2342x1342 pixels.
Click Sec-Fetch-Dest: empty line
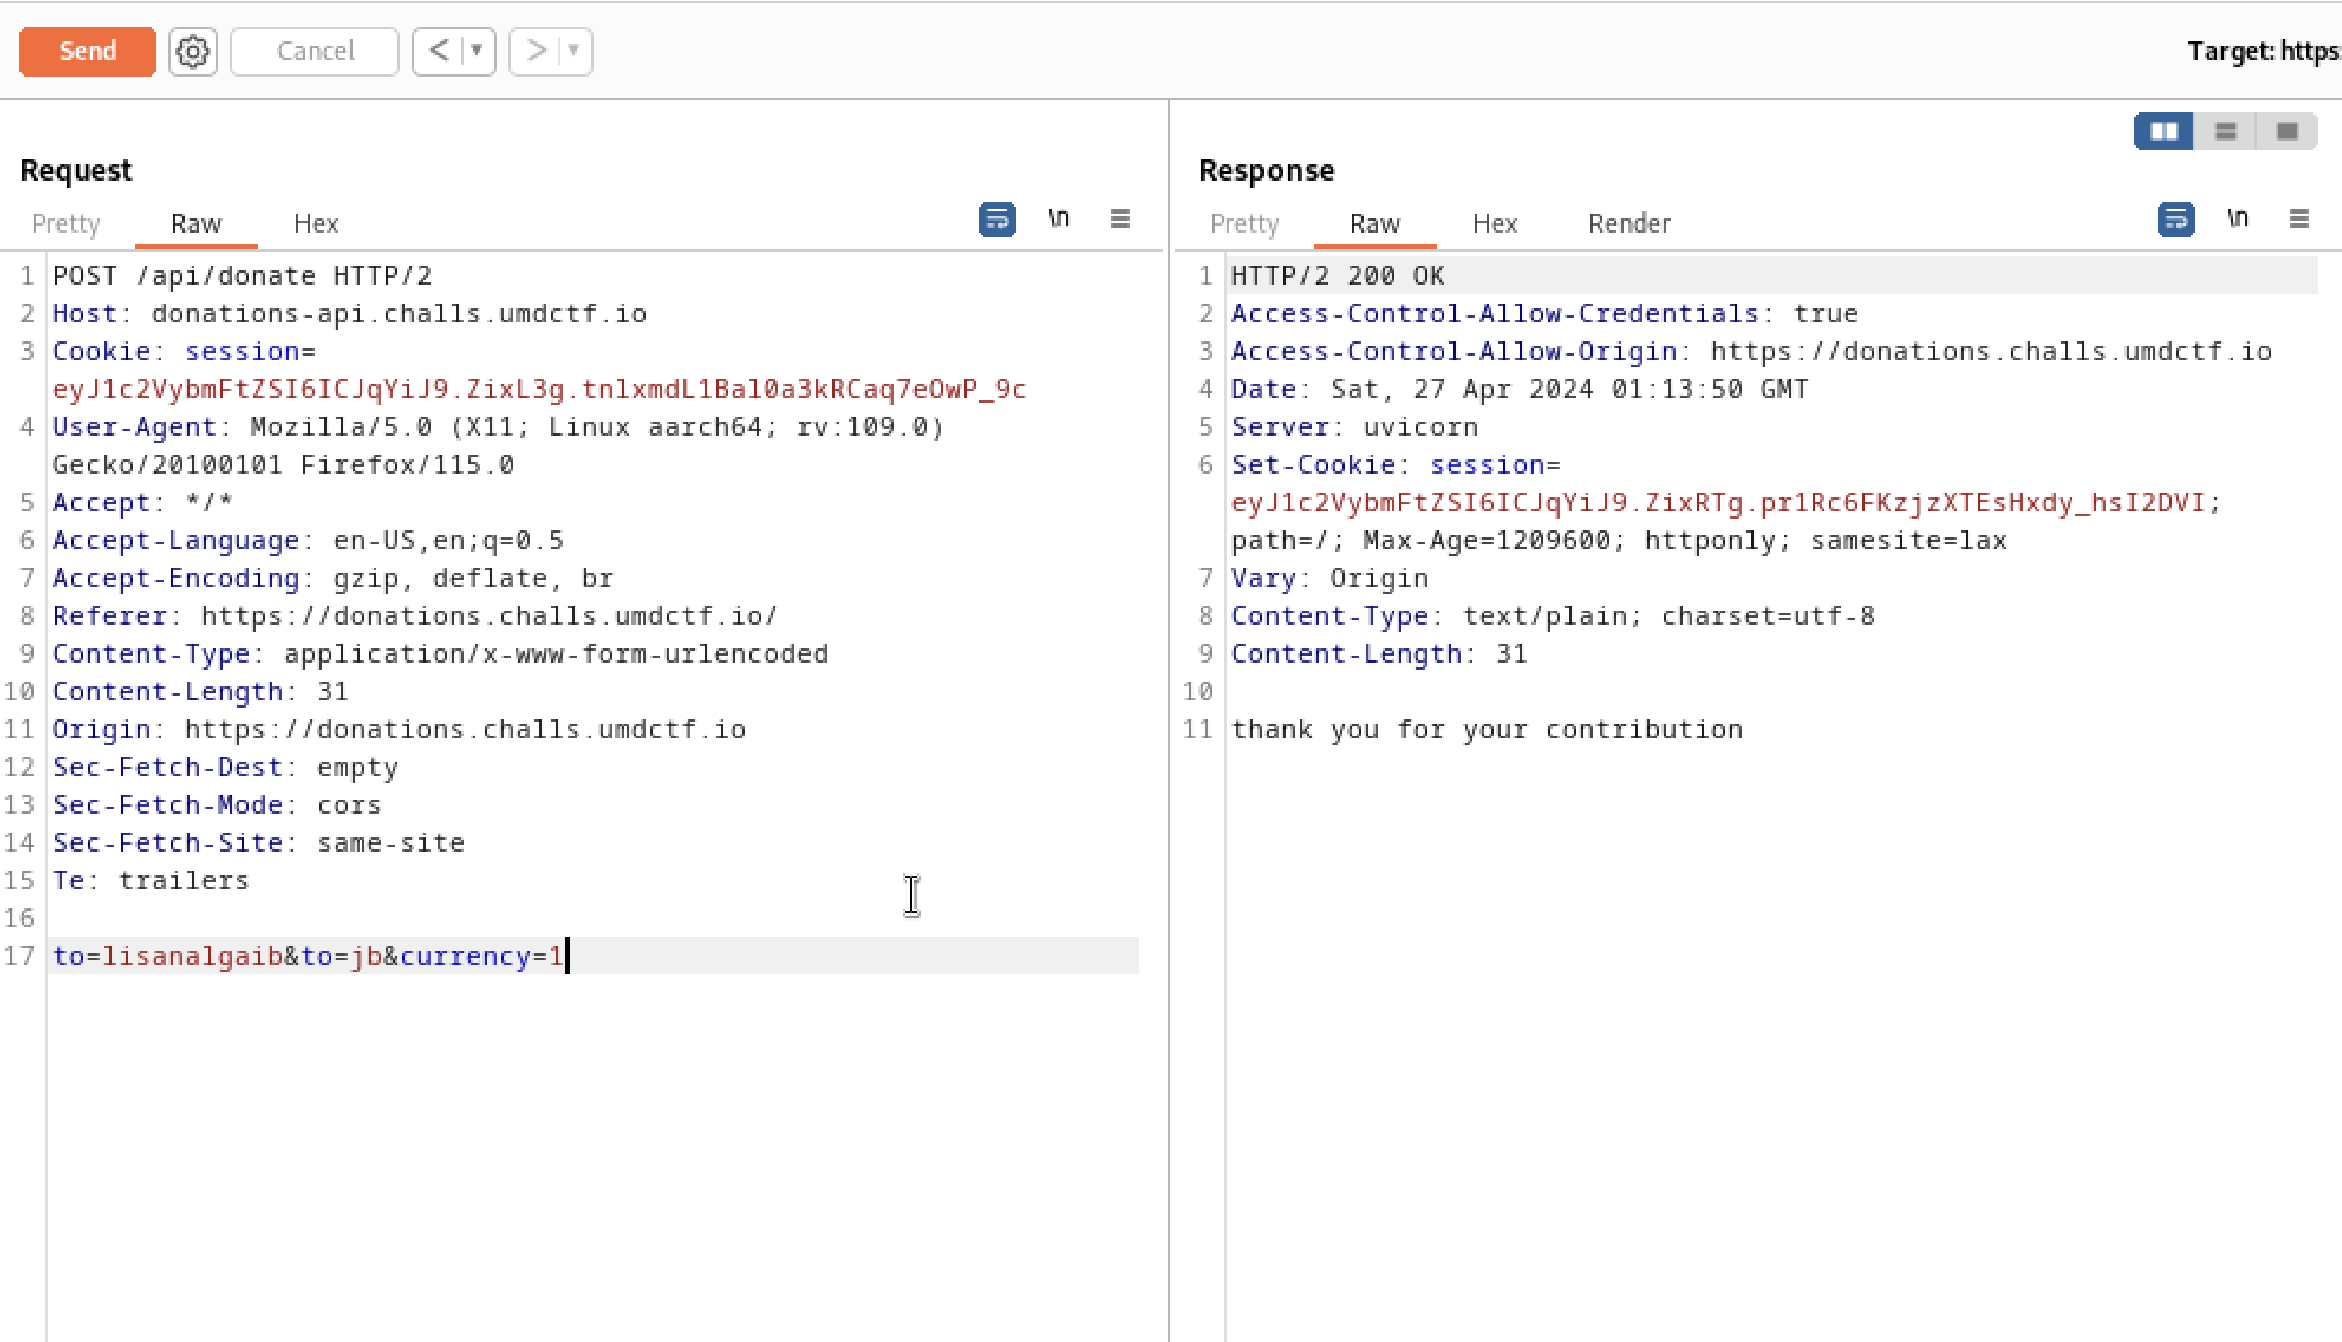click(225, 768)
